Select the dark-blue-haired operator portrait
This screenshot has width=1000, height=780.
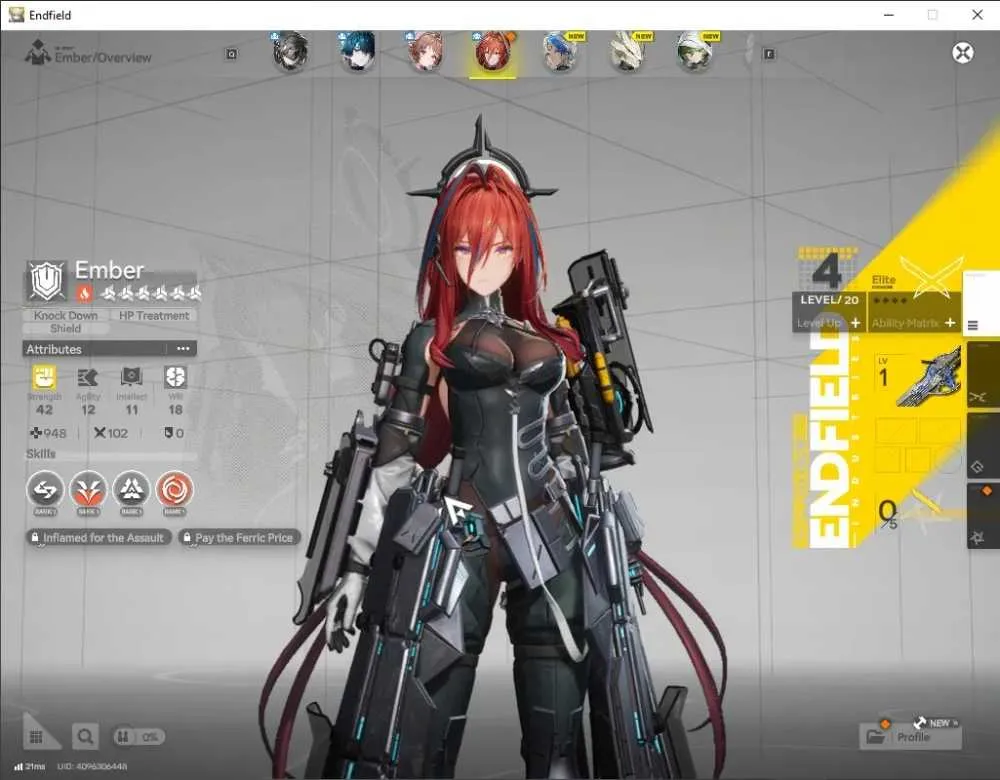click(357, 51)
